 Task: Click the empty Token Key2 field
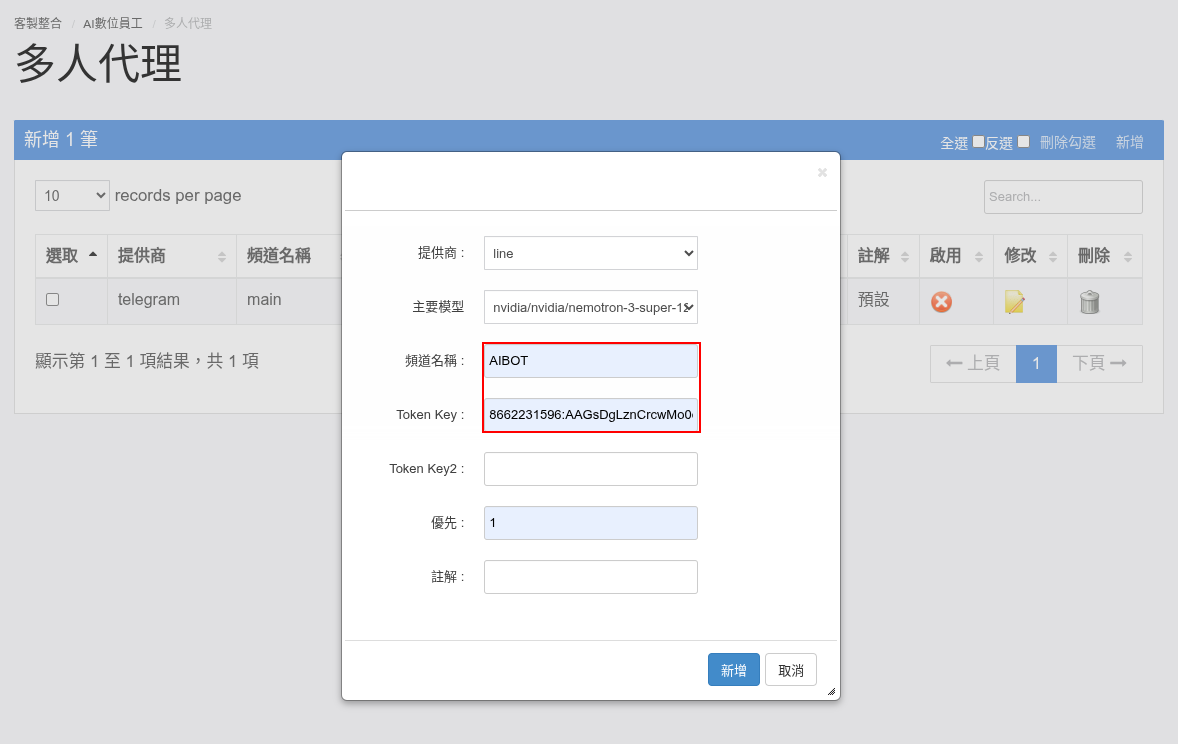(x=591, y=469)
